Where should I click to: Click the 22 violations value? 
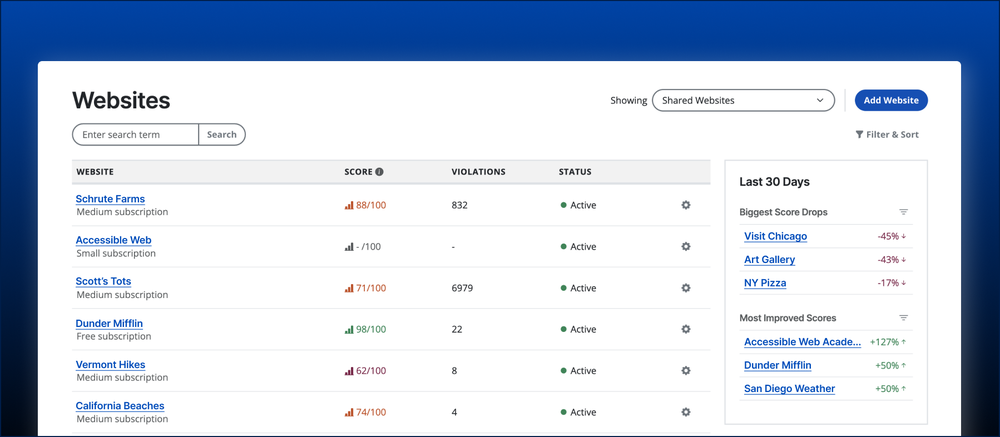pos(457,330)
